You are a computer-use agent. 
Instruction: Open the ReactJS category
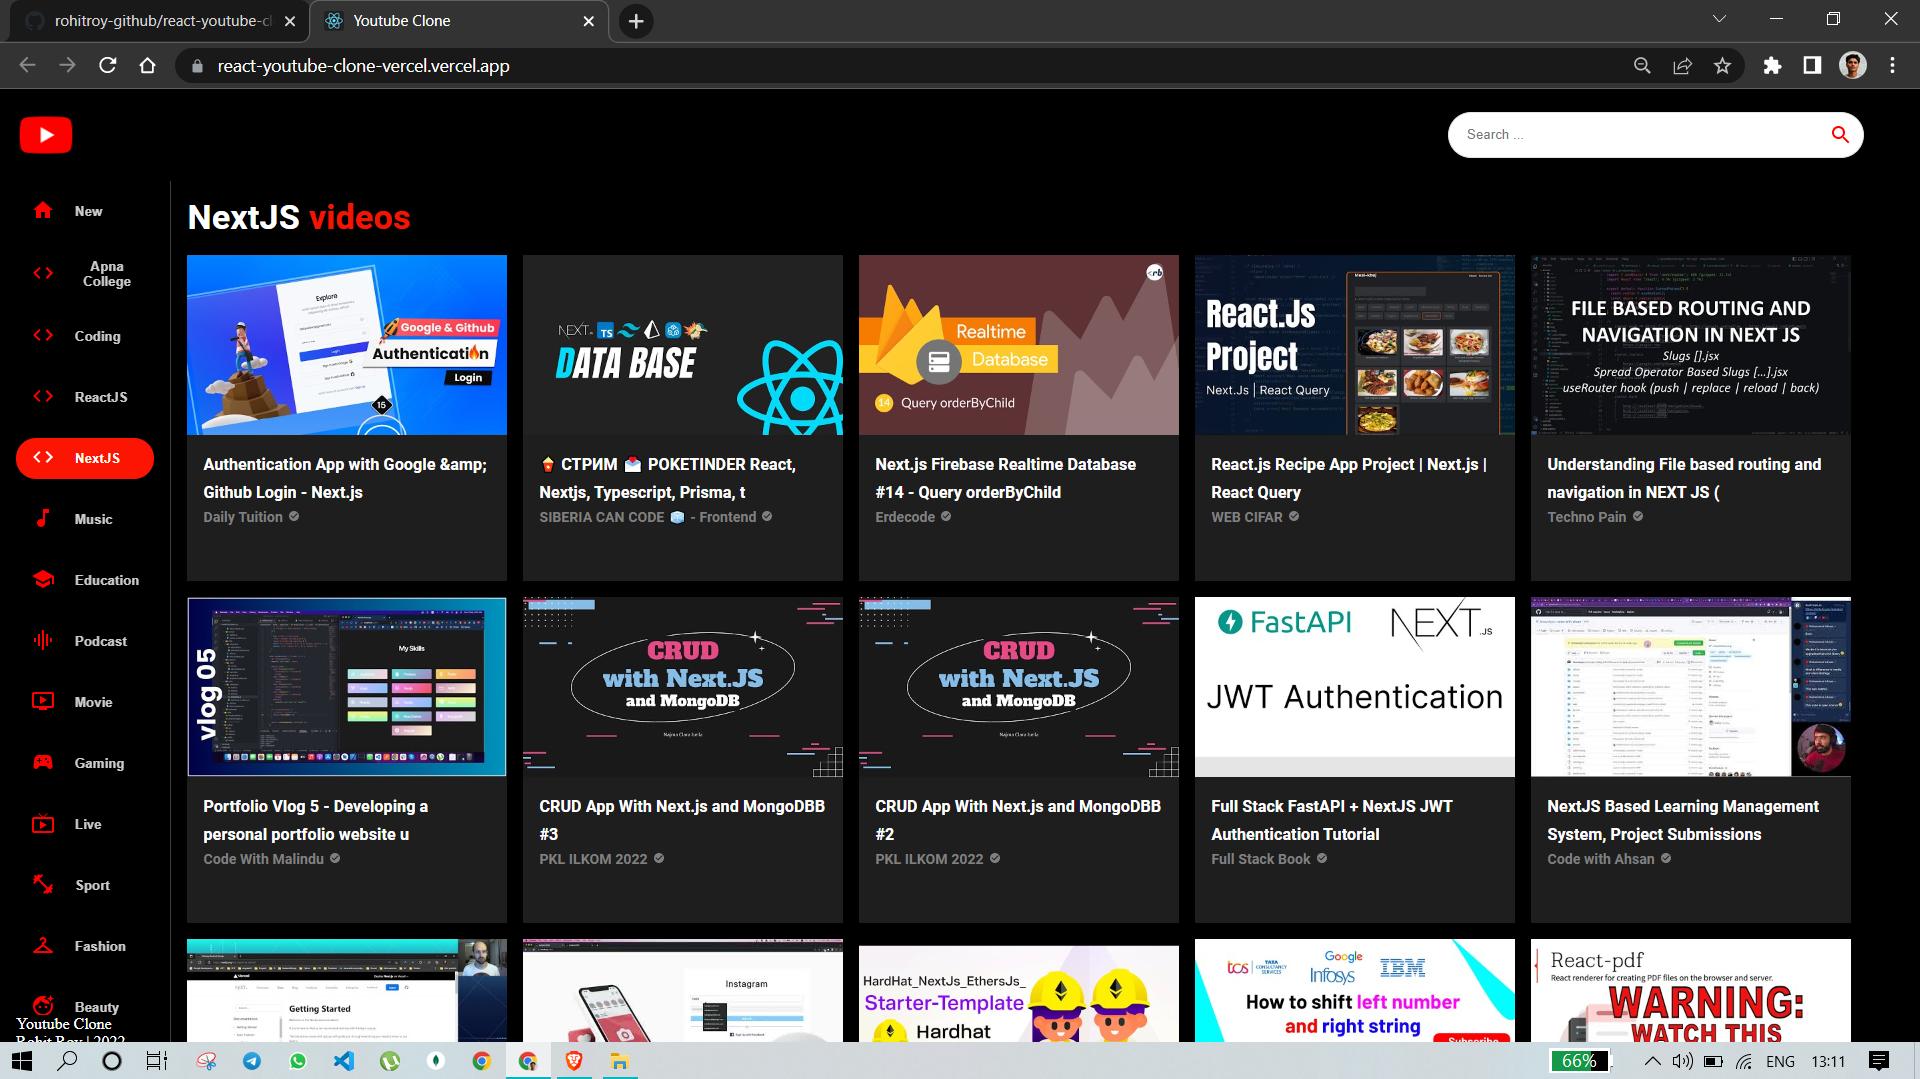(84, 397)
